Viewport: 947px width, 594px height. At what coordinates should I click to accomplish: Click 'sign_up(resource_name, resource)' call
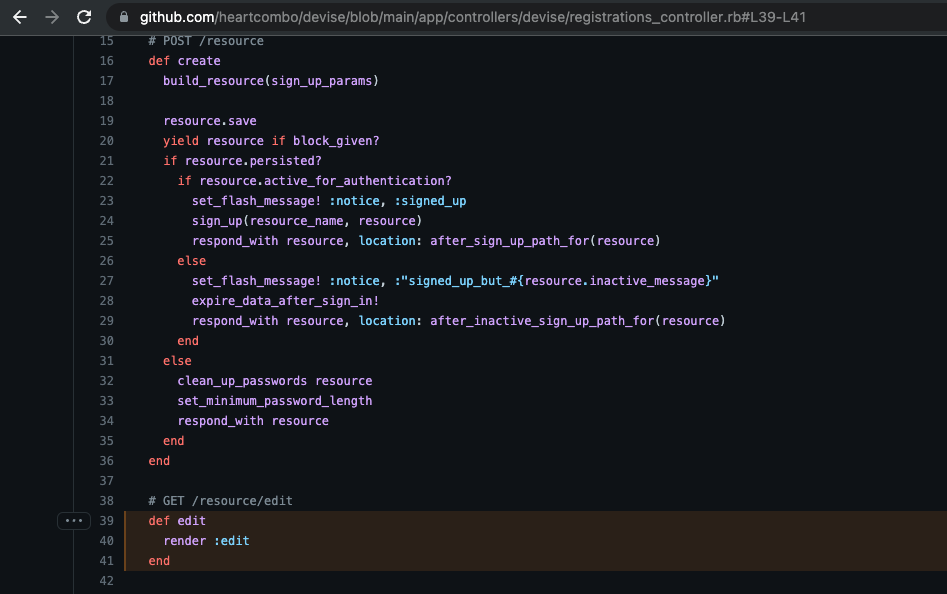coord(307,221)
